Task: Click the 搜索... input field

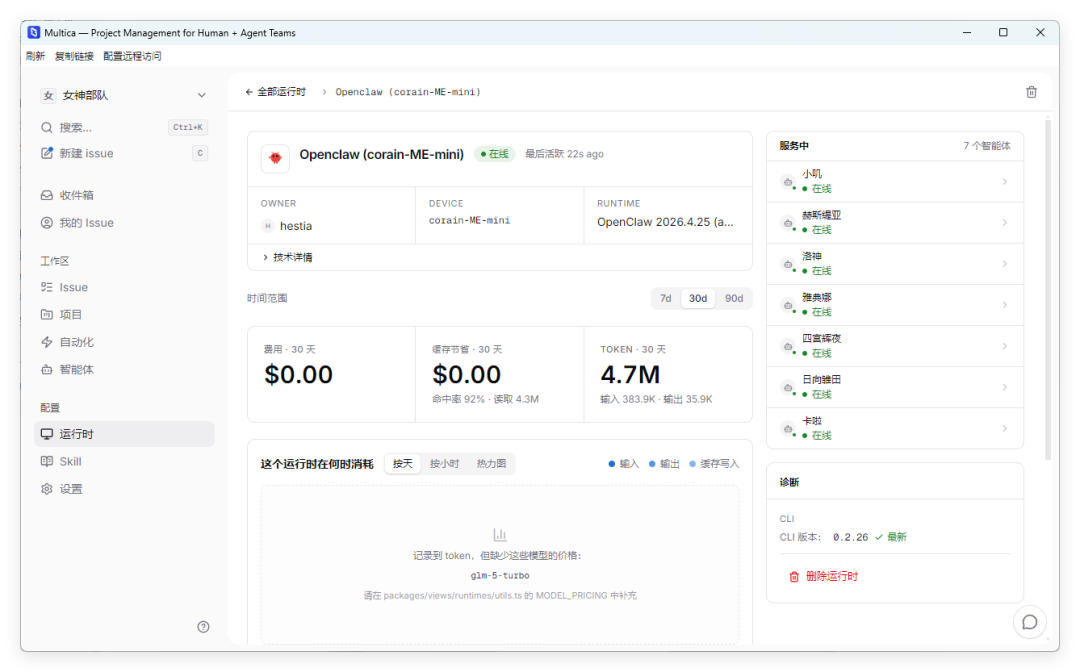Action: [124, 127]
